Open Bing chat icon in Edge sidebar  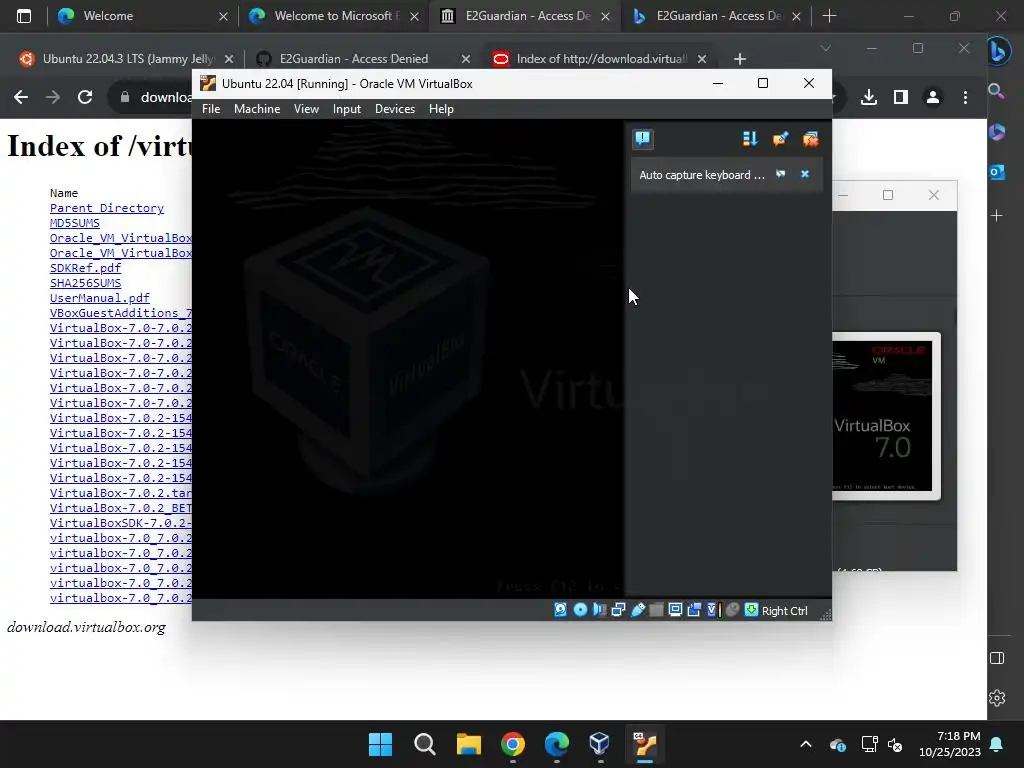tap(997, 52)
